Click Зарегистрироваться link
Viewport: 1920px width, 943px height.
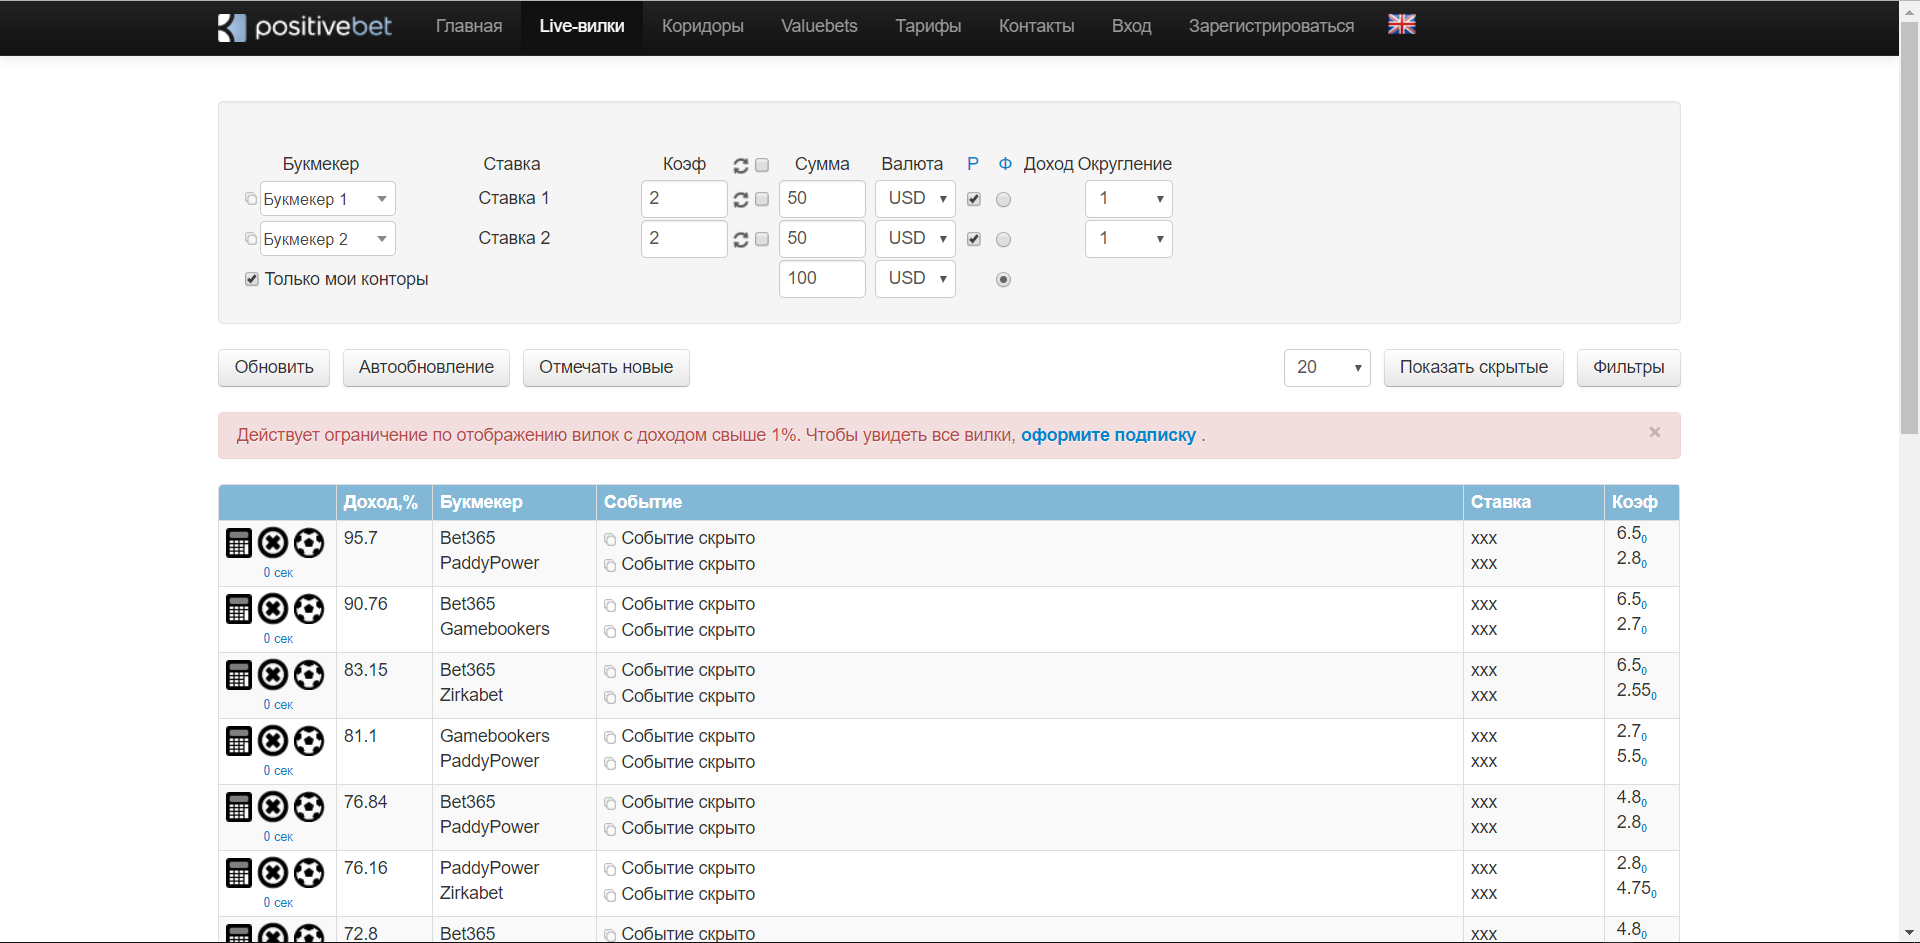click(x=1271, y=26)
